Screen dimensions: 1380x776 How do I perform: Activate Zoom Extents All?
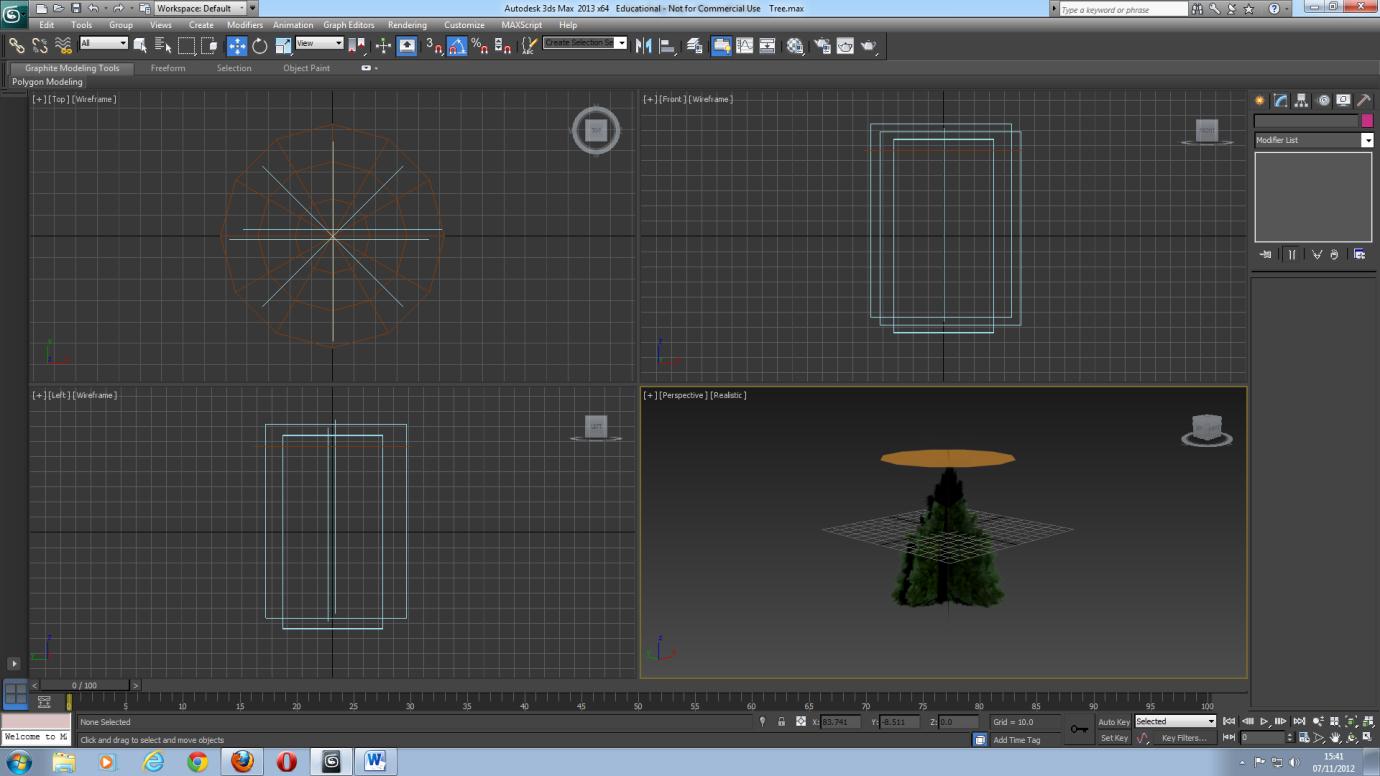pos(1368,720)
